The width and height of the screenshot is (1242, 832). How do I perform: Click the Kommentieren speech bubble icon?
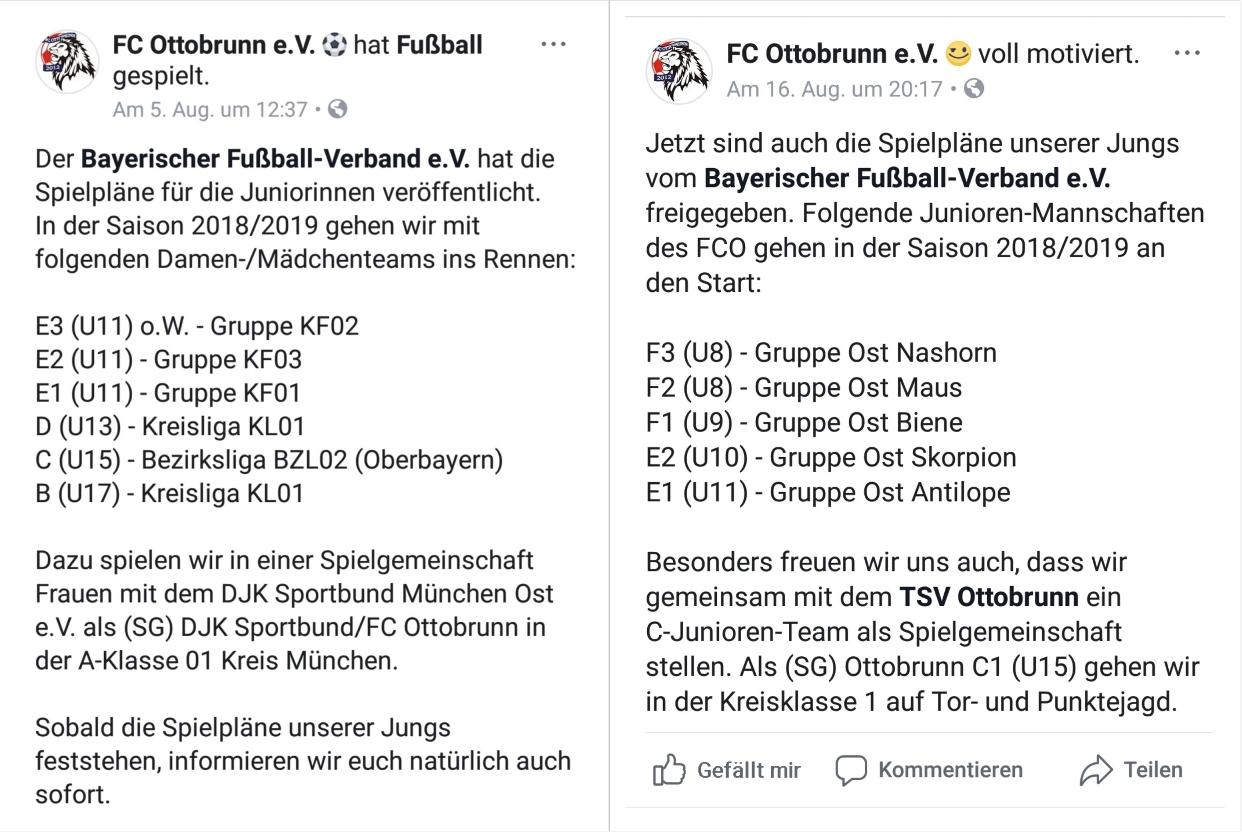851,770
